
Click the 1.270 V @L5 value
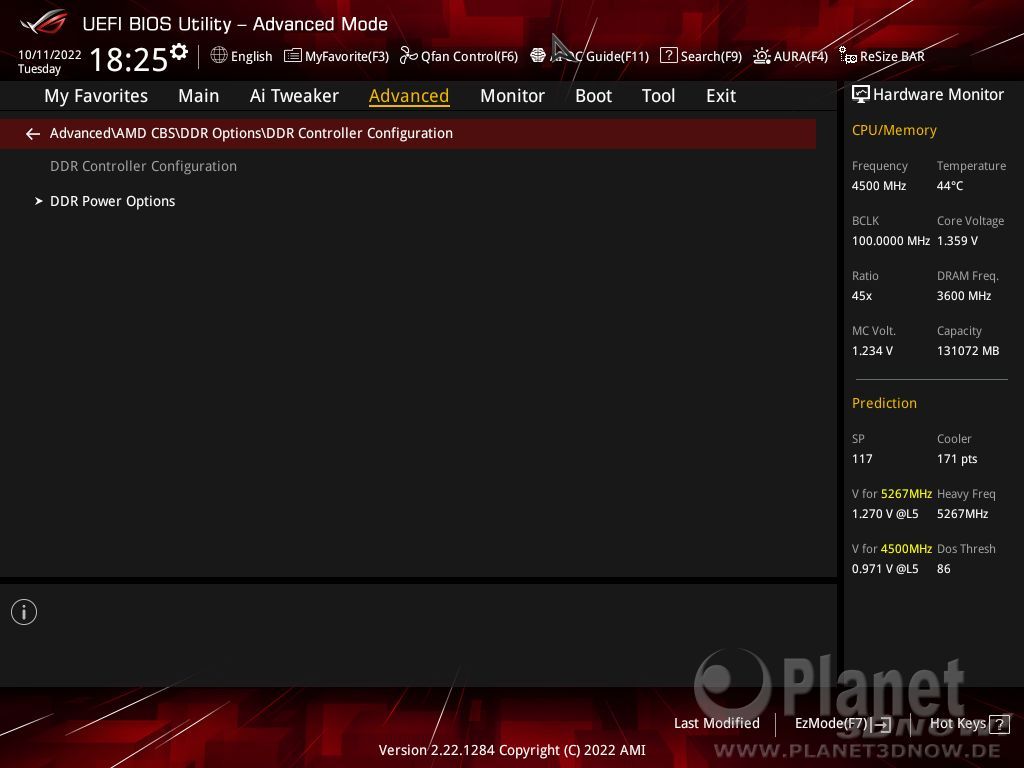tap(885, 513)
